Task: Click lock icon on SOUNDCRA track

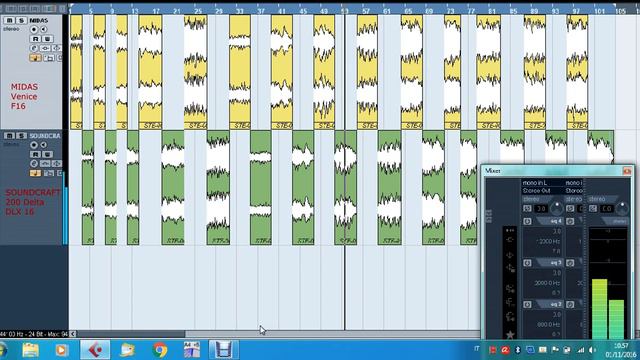Action: (49, 173)
